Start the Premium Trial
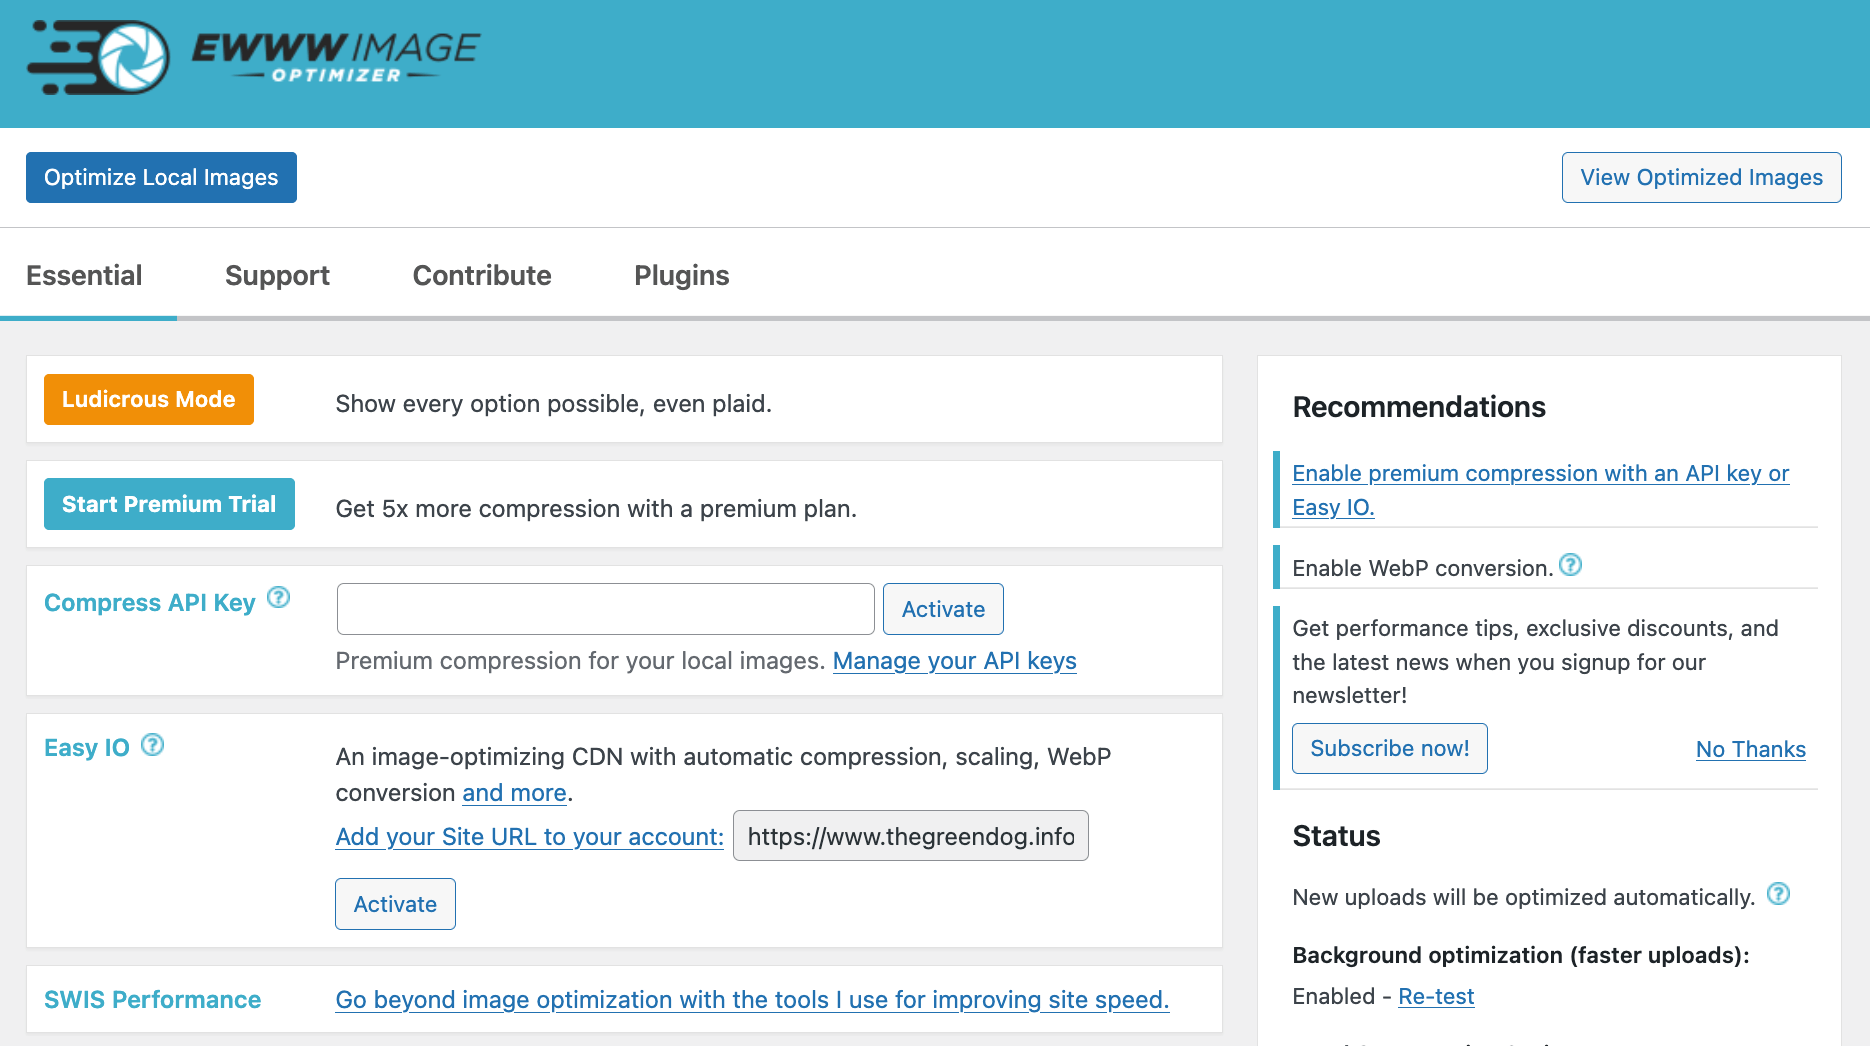This screenshot has height=1046, width=1870. 169,504
